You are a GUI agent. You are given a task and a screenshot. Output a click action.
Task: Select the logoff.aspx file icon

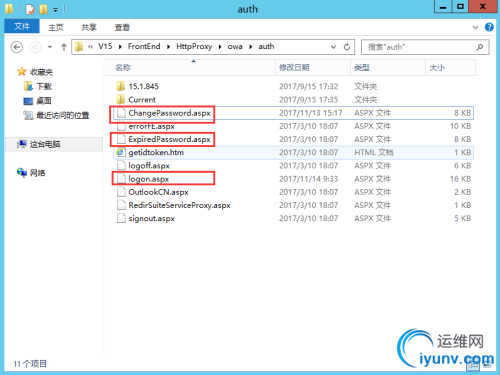tap(121, 166)
